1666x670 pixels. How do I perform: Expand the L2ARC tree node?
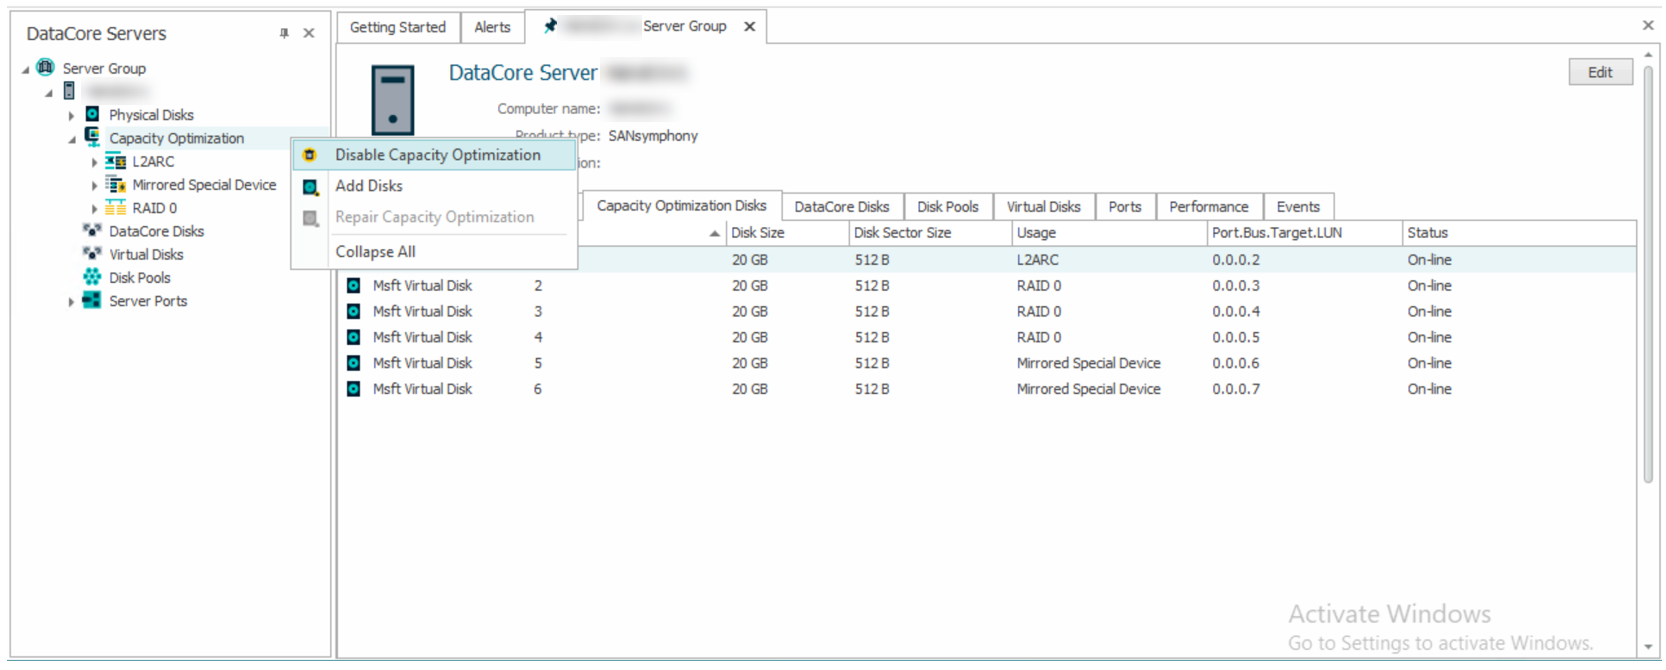point(95,162)
